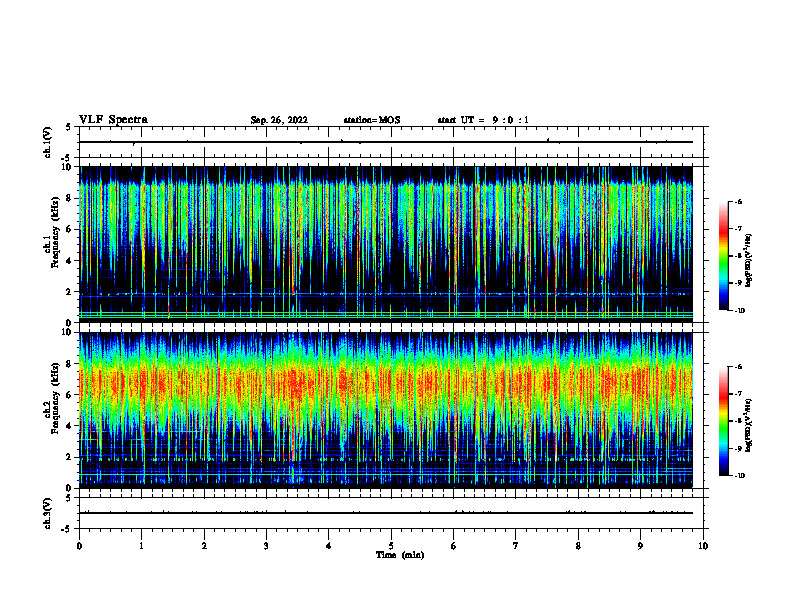Select the ch.2 spectrogram panel
792x612 pixels.
pos(386,410)
